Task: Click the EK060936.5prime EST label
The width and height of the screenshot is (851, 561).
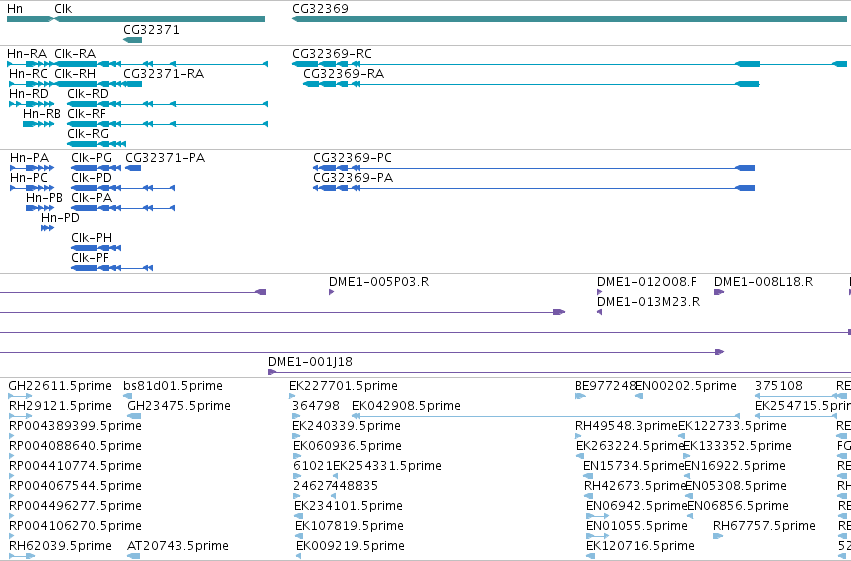Action: pyautogui.click(x=347, y=447)
